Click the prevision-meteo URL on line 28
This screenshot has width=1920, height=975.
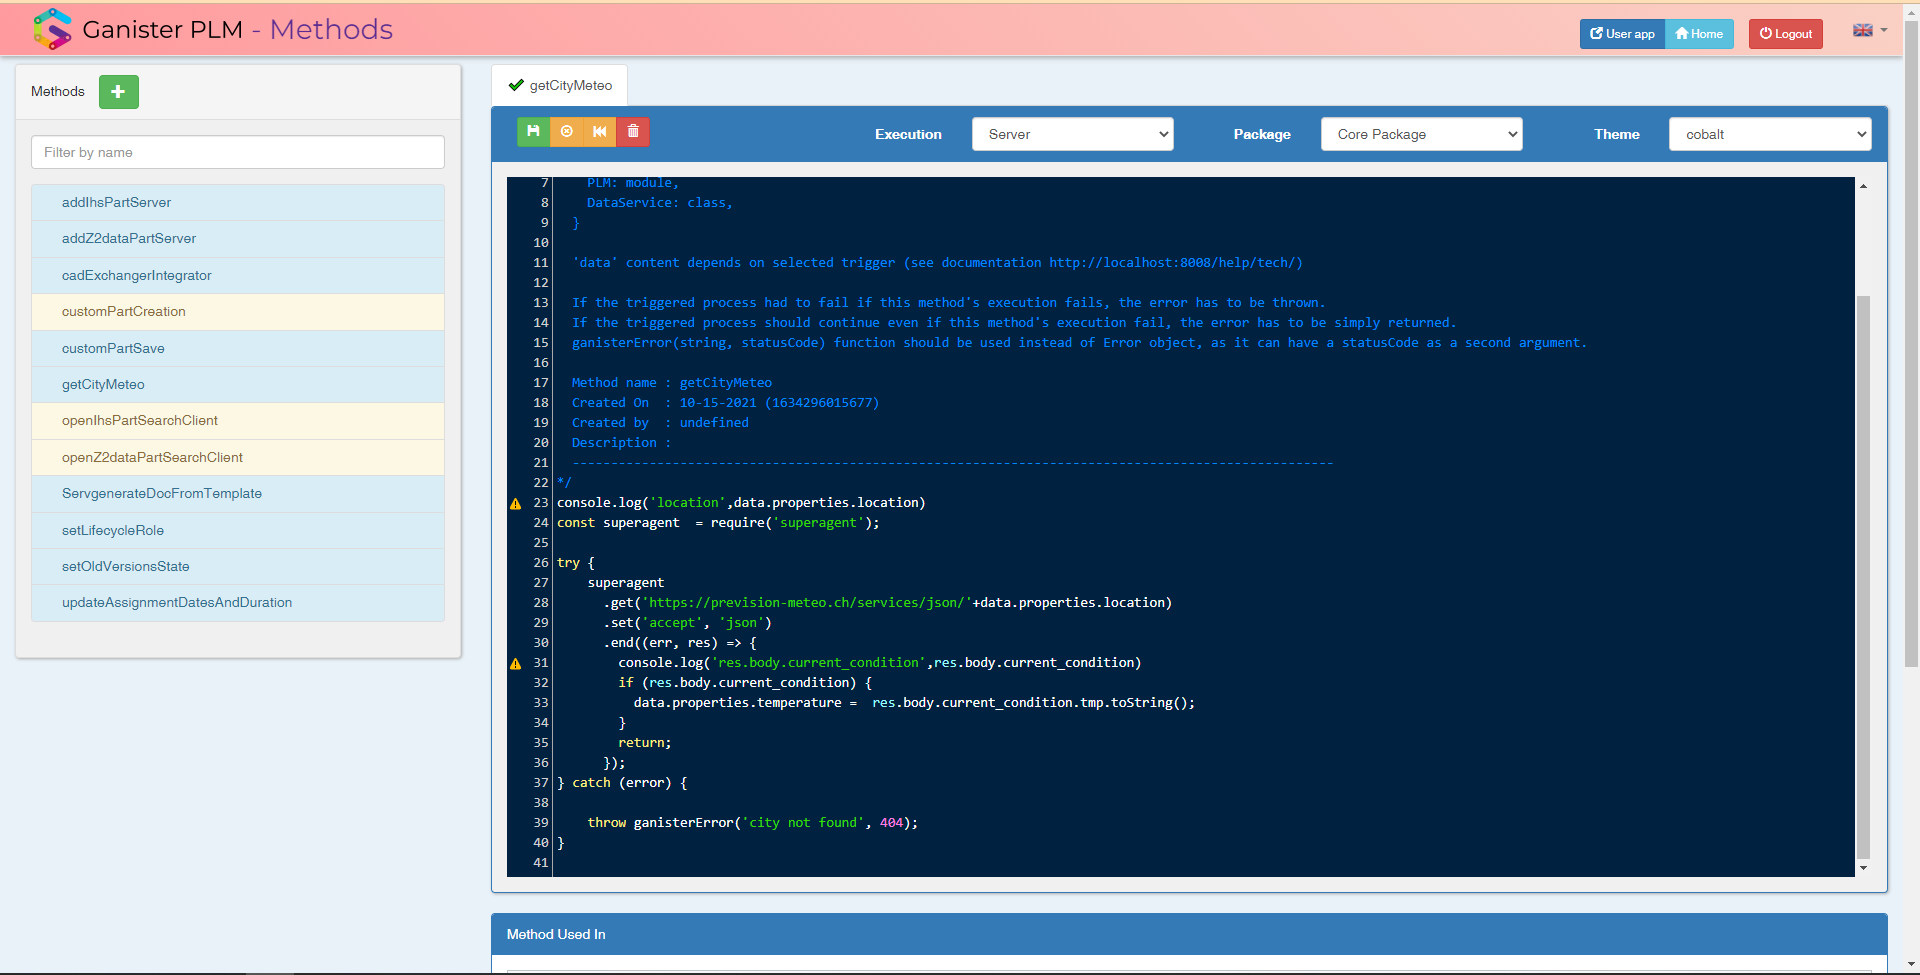click(806, 603)
